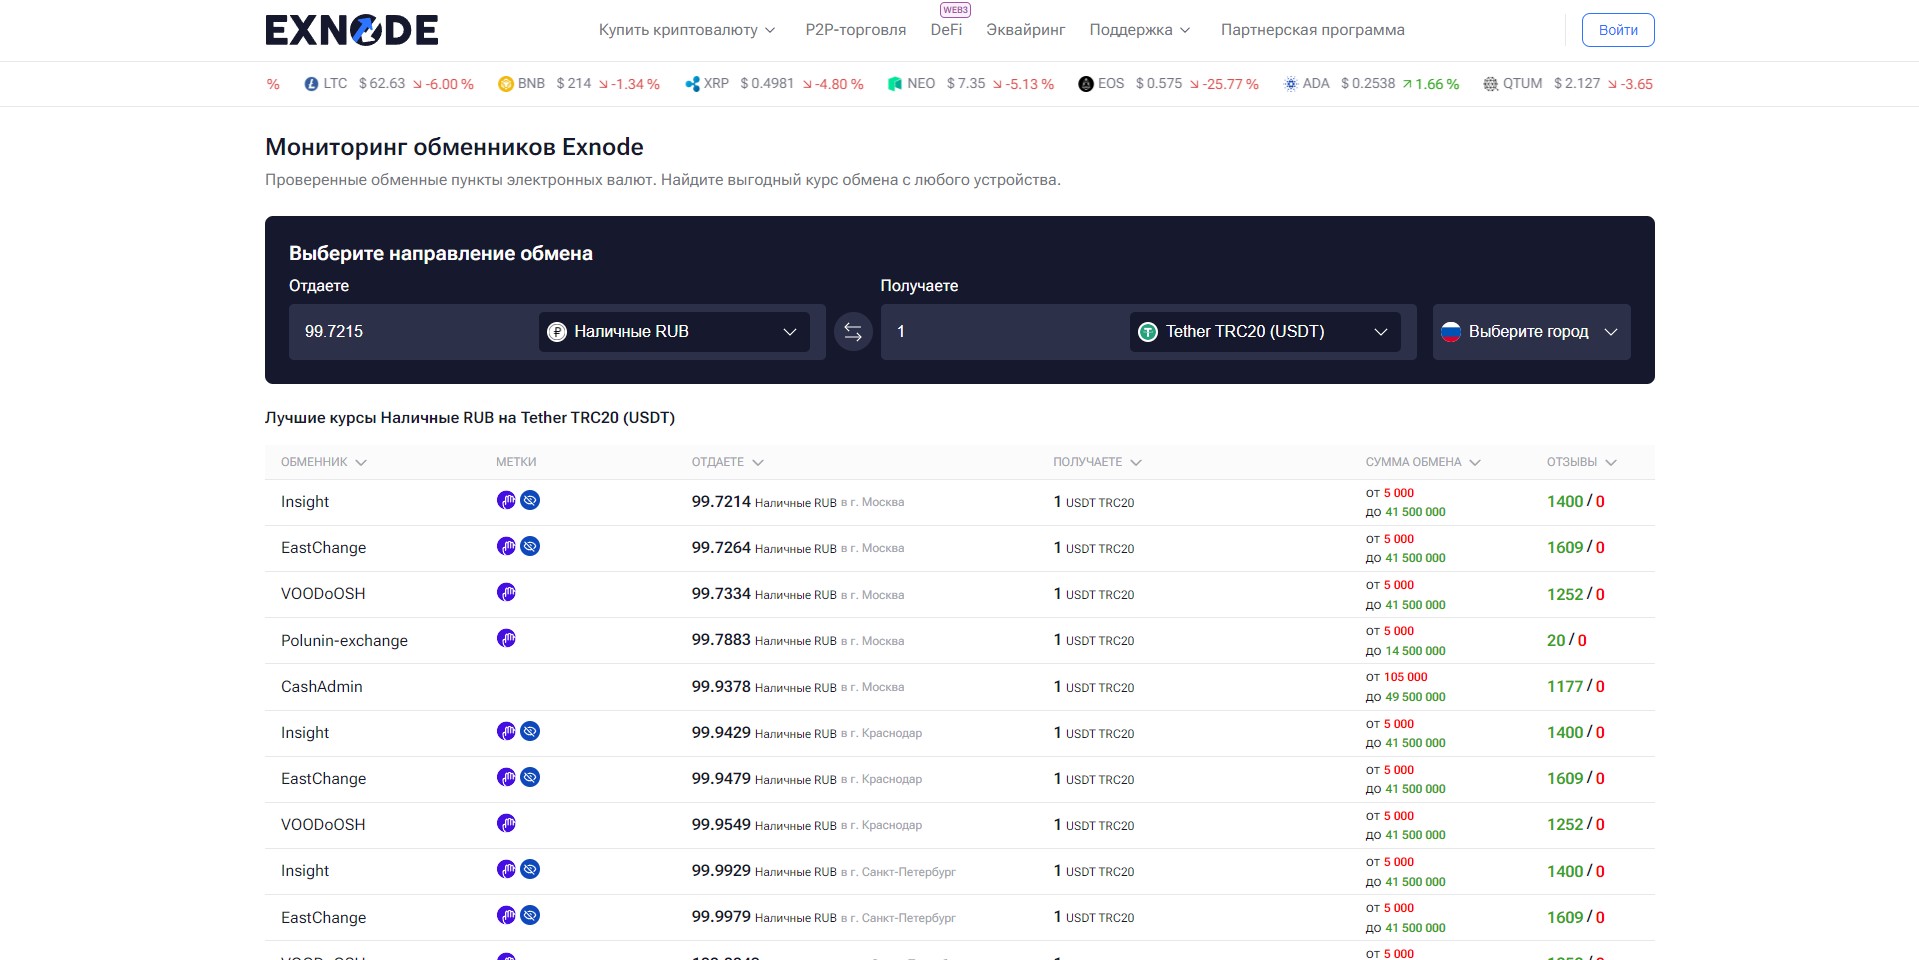The image size is (1919, 960).
Task: Open P2P-торговля page
Action: tap(856, 30)
